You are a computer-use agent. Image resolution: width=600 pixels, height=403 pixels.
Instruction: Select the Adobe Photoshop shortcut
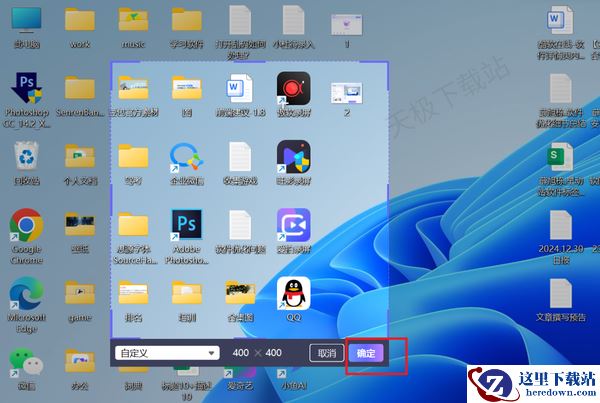tap(186, 225)
